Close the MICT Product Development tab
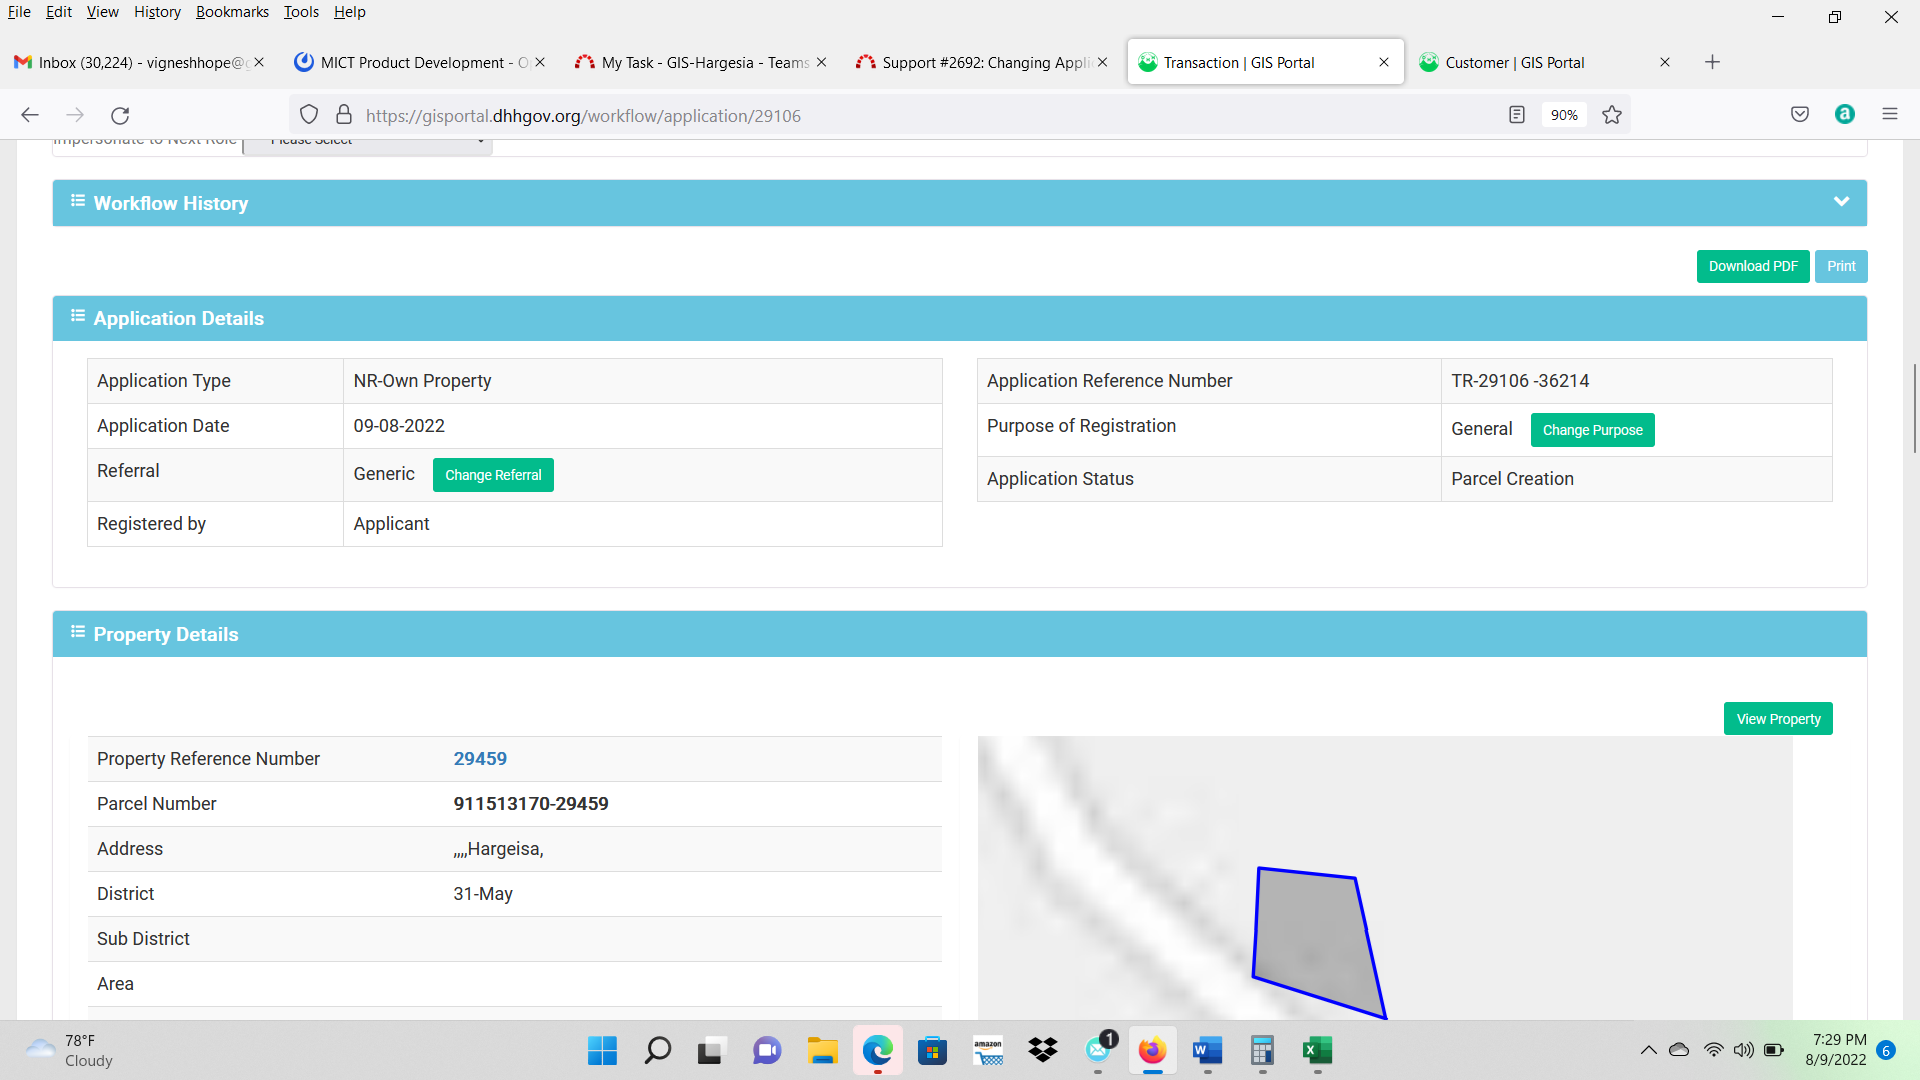The width and height of the screenshot is (1920, 1080). [x=540, y=62]
